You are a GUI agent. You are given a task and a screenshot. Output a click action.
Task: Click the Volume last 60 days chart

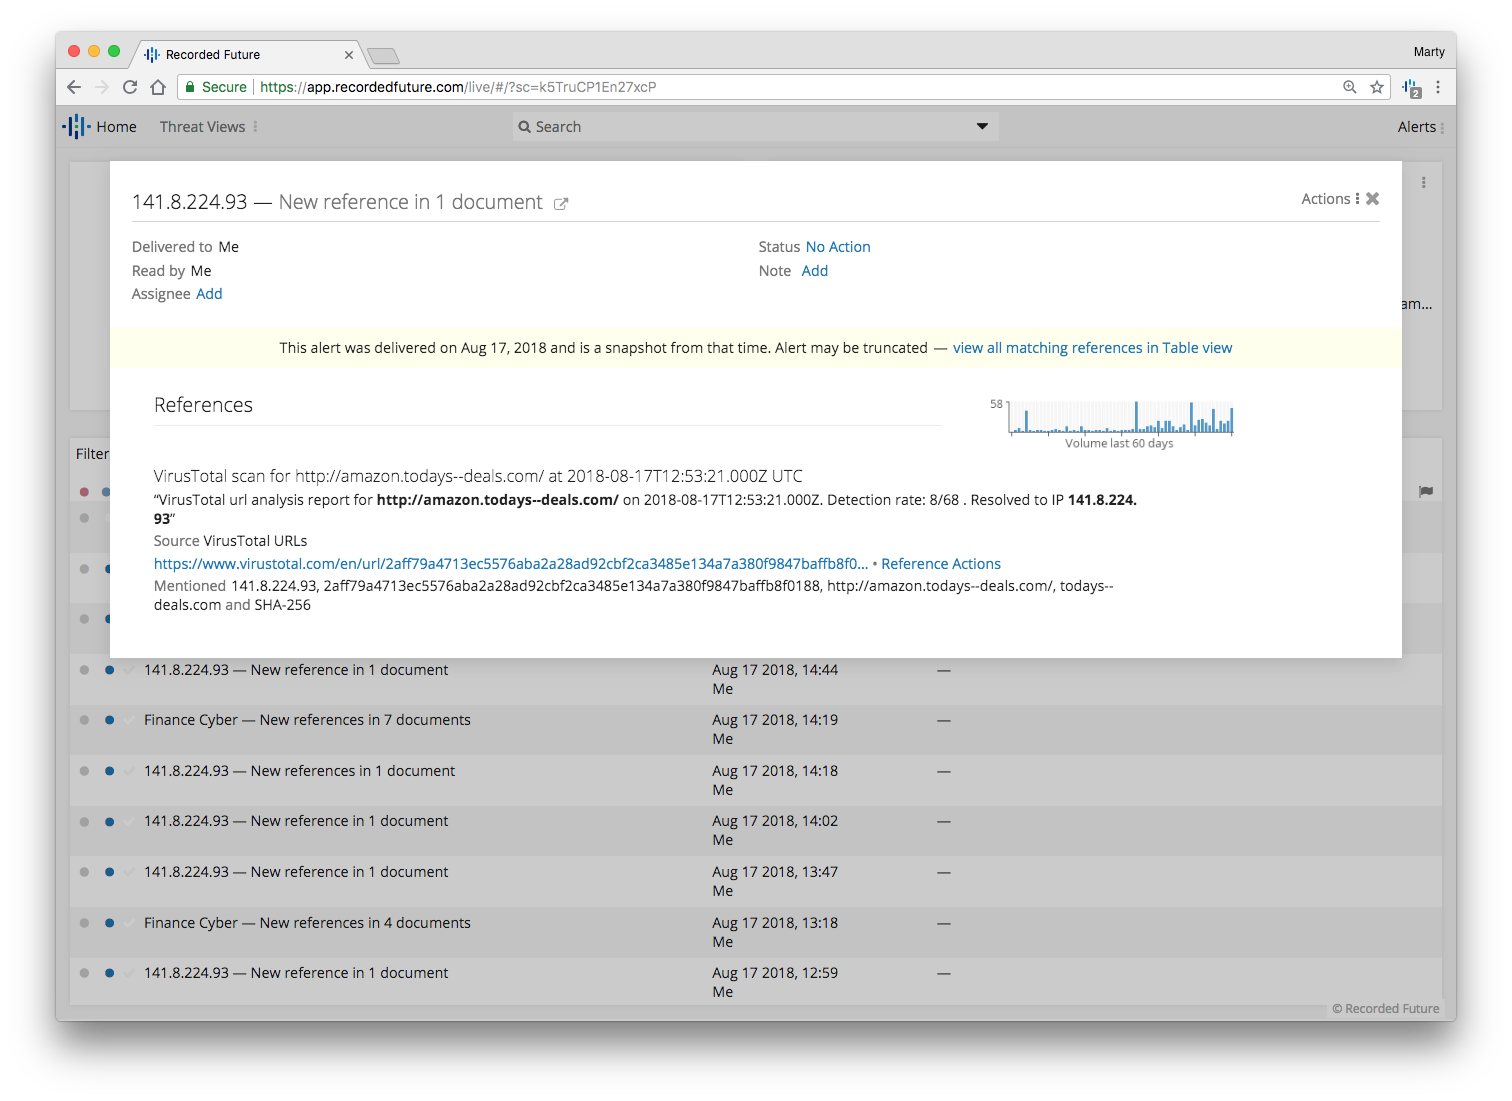coord(1120,419)
